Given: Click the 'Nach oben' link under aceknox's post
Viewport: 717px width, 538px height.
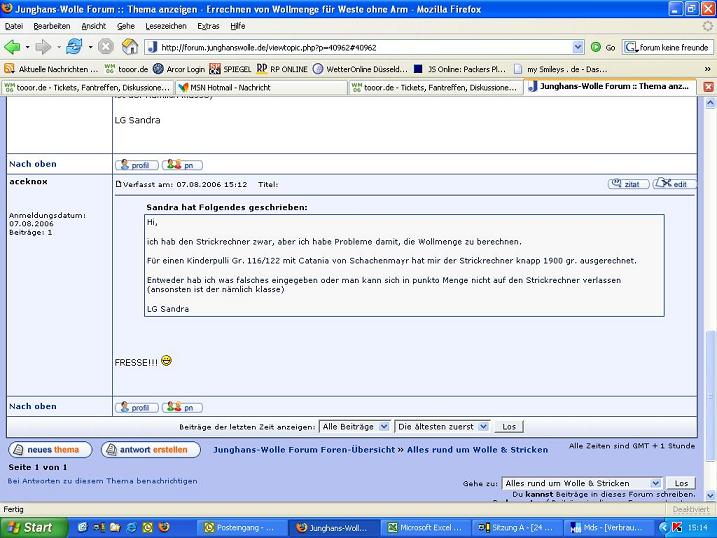Looking at the screenshot, I should click(33, 407).
